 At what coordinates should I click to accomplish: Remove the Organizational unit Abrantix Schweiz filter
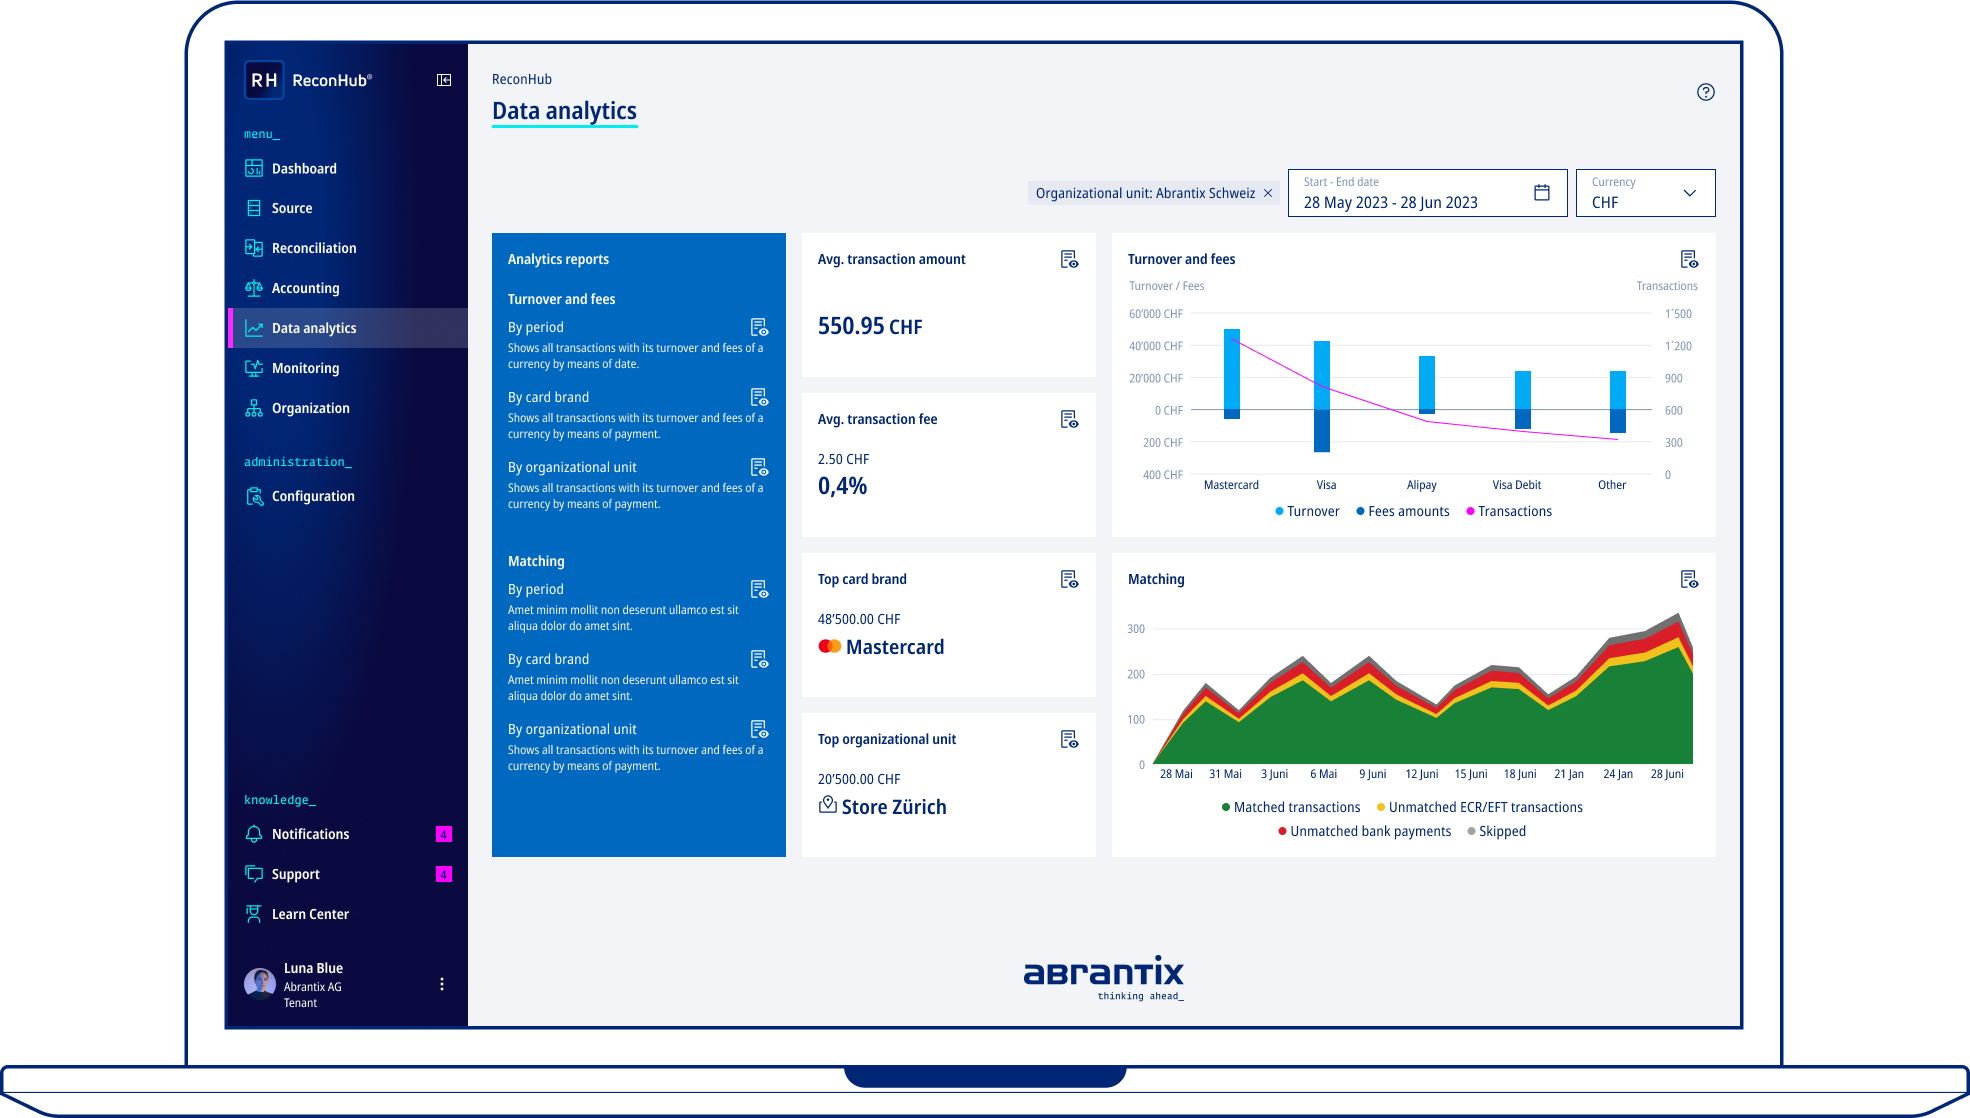click(1268, 193)
